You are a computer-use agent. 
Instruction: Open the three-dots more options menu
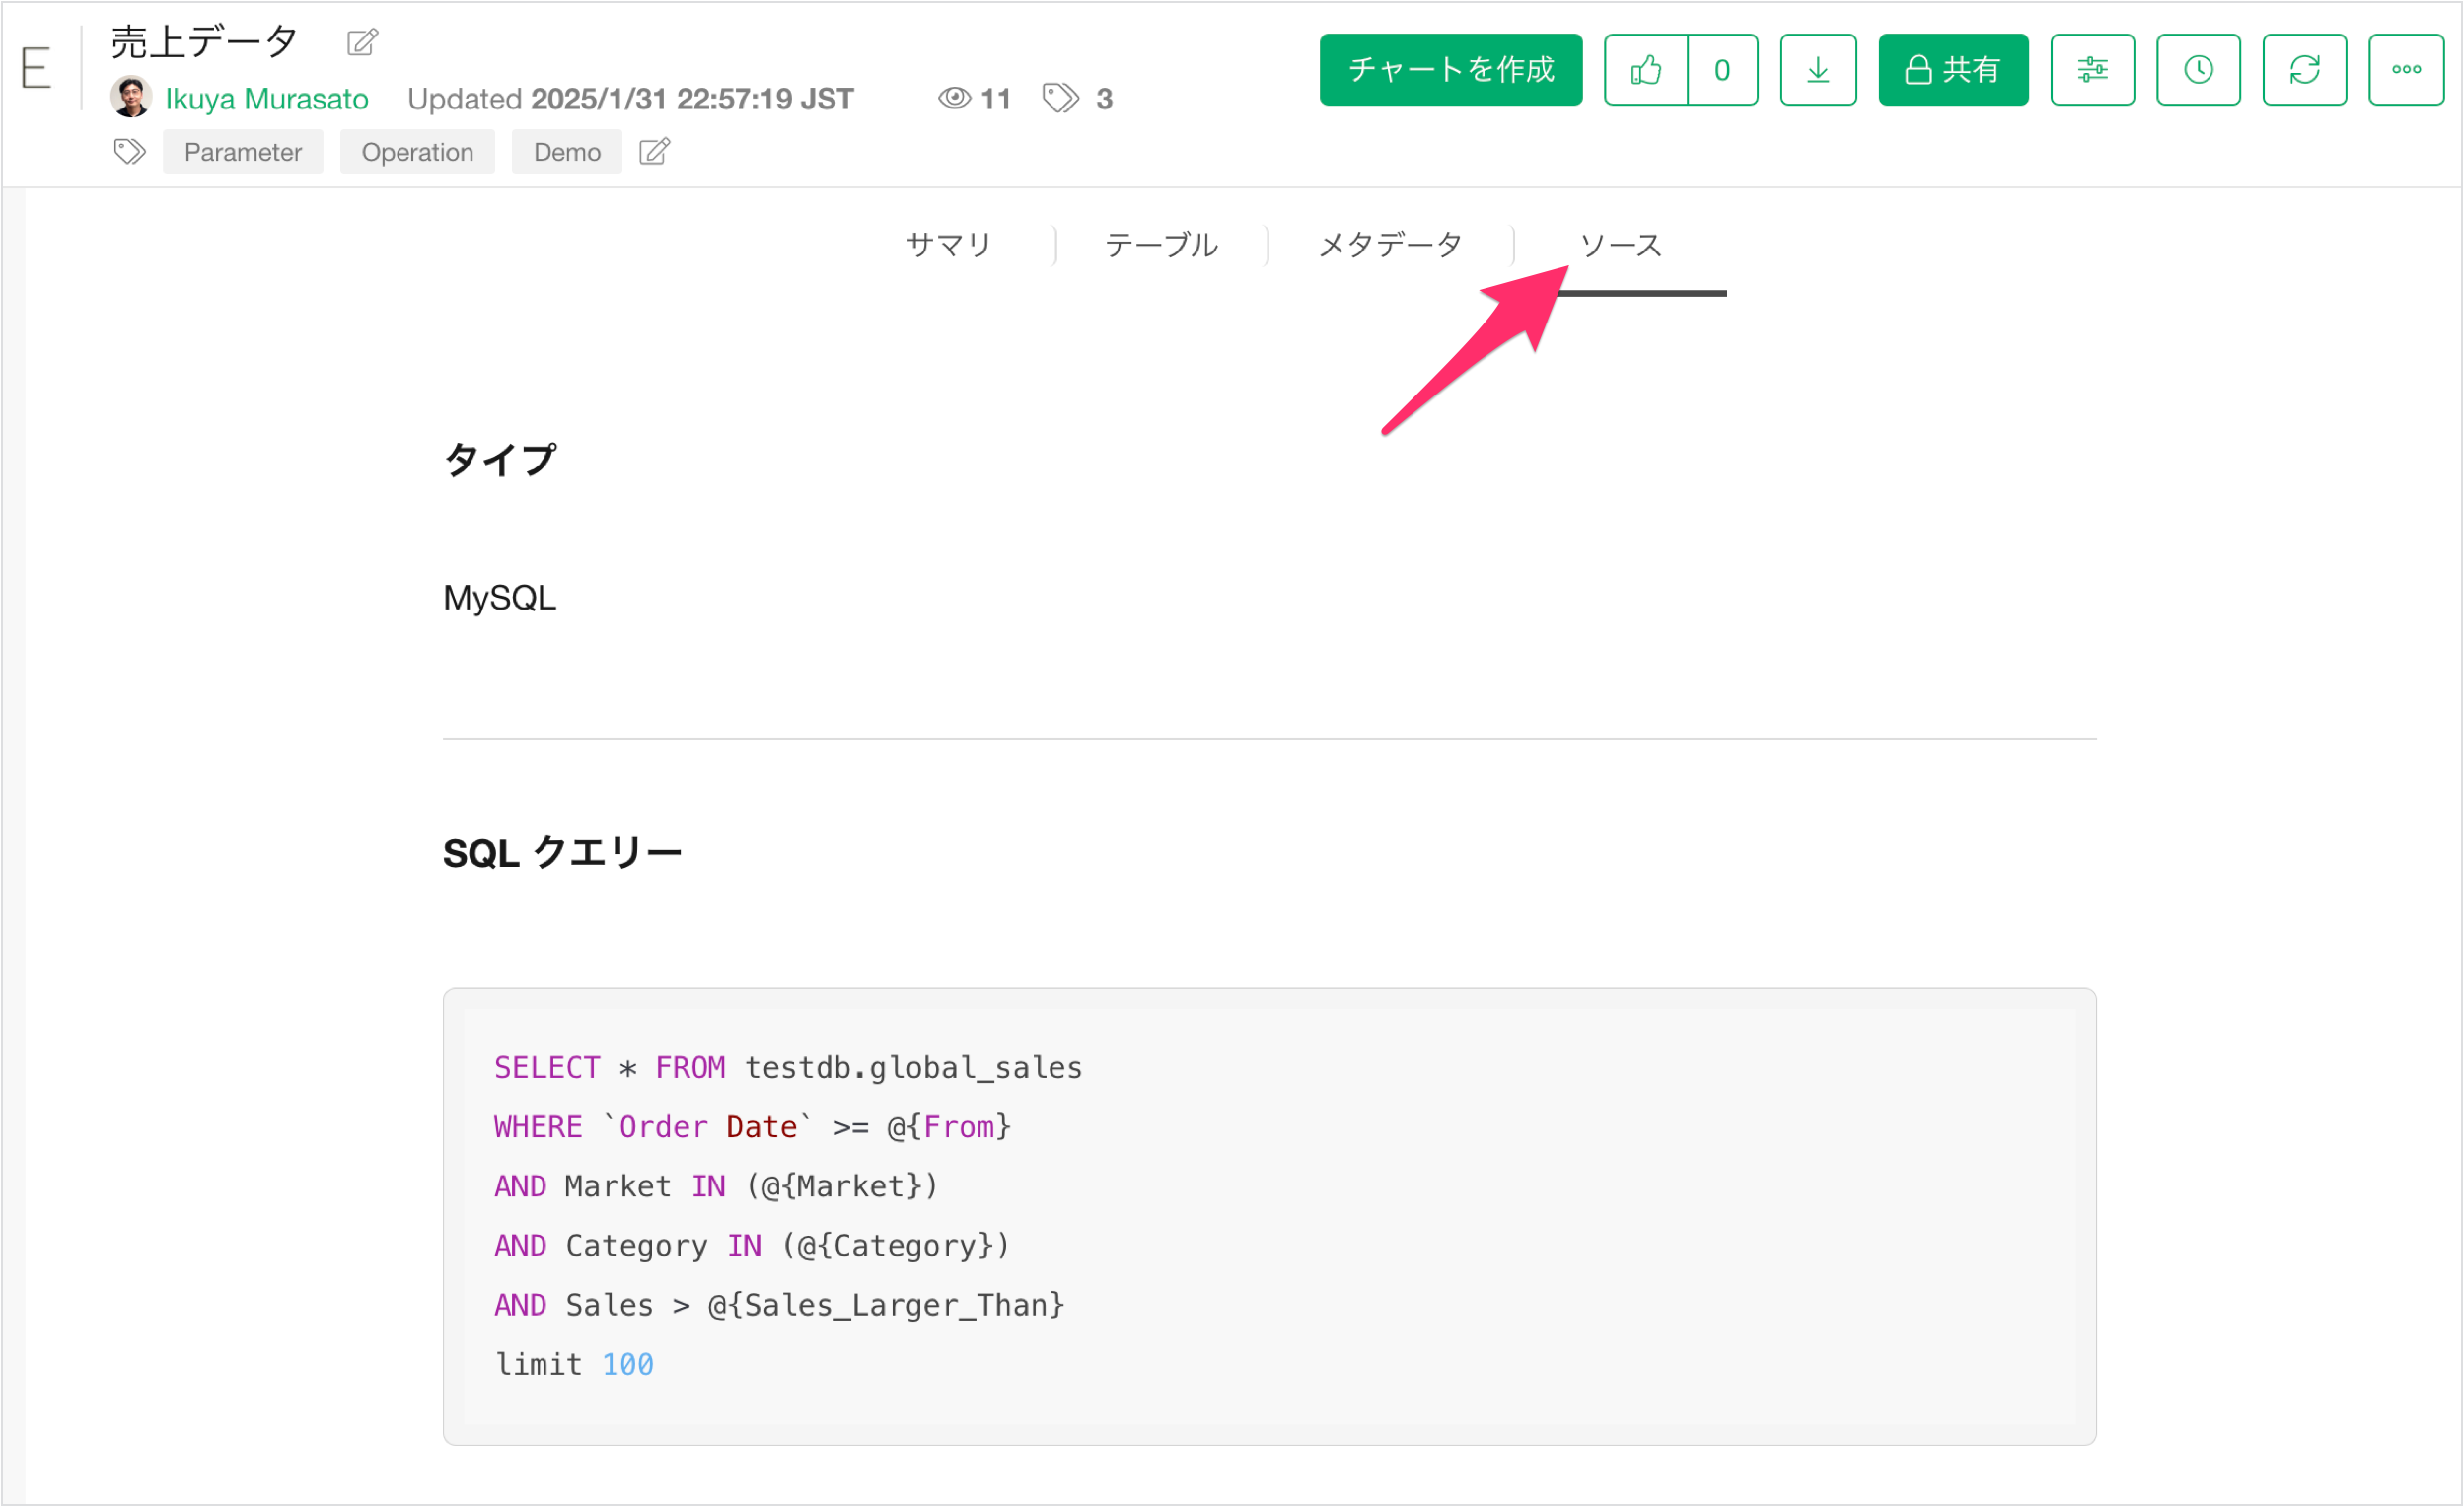click(x=2406, y=70)
